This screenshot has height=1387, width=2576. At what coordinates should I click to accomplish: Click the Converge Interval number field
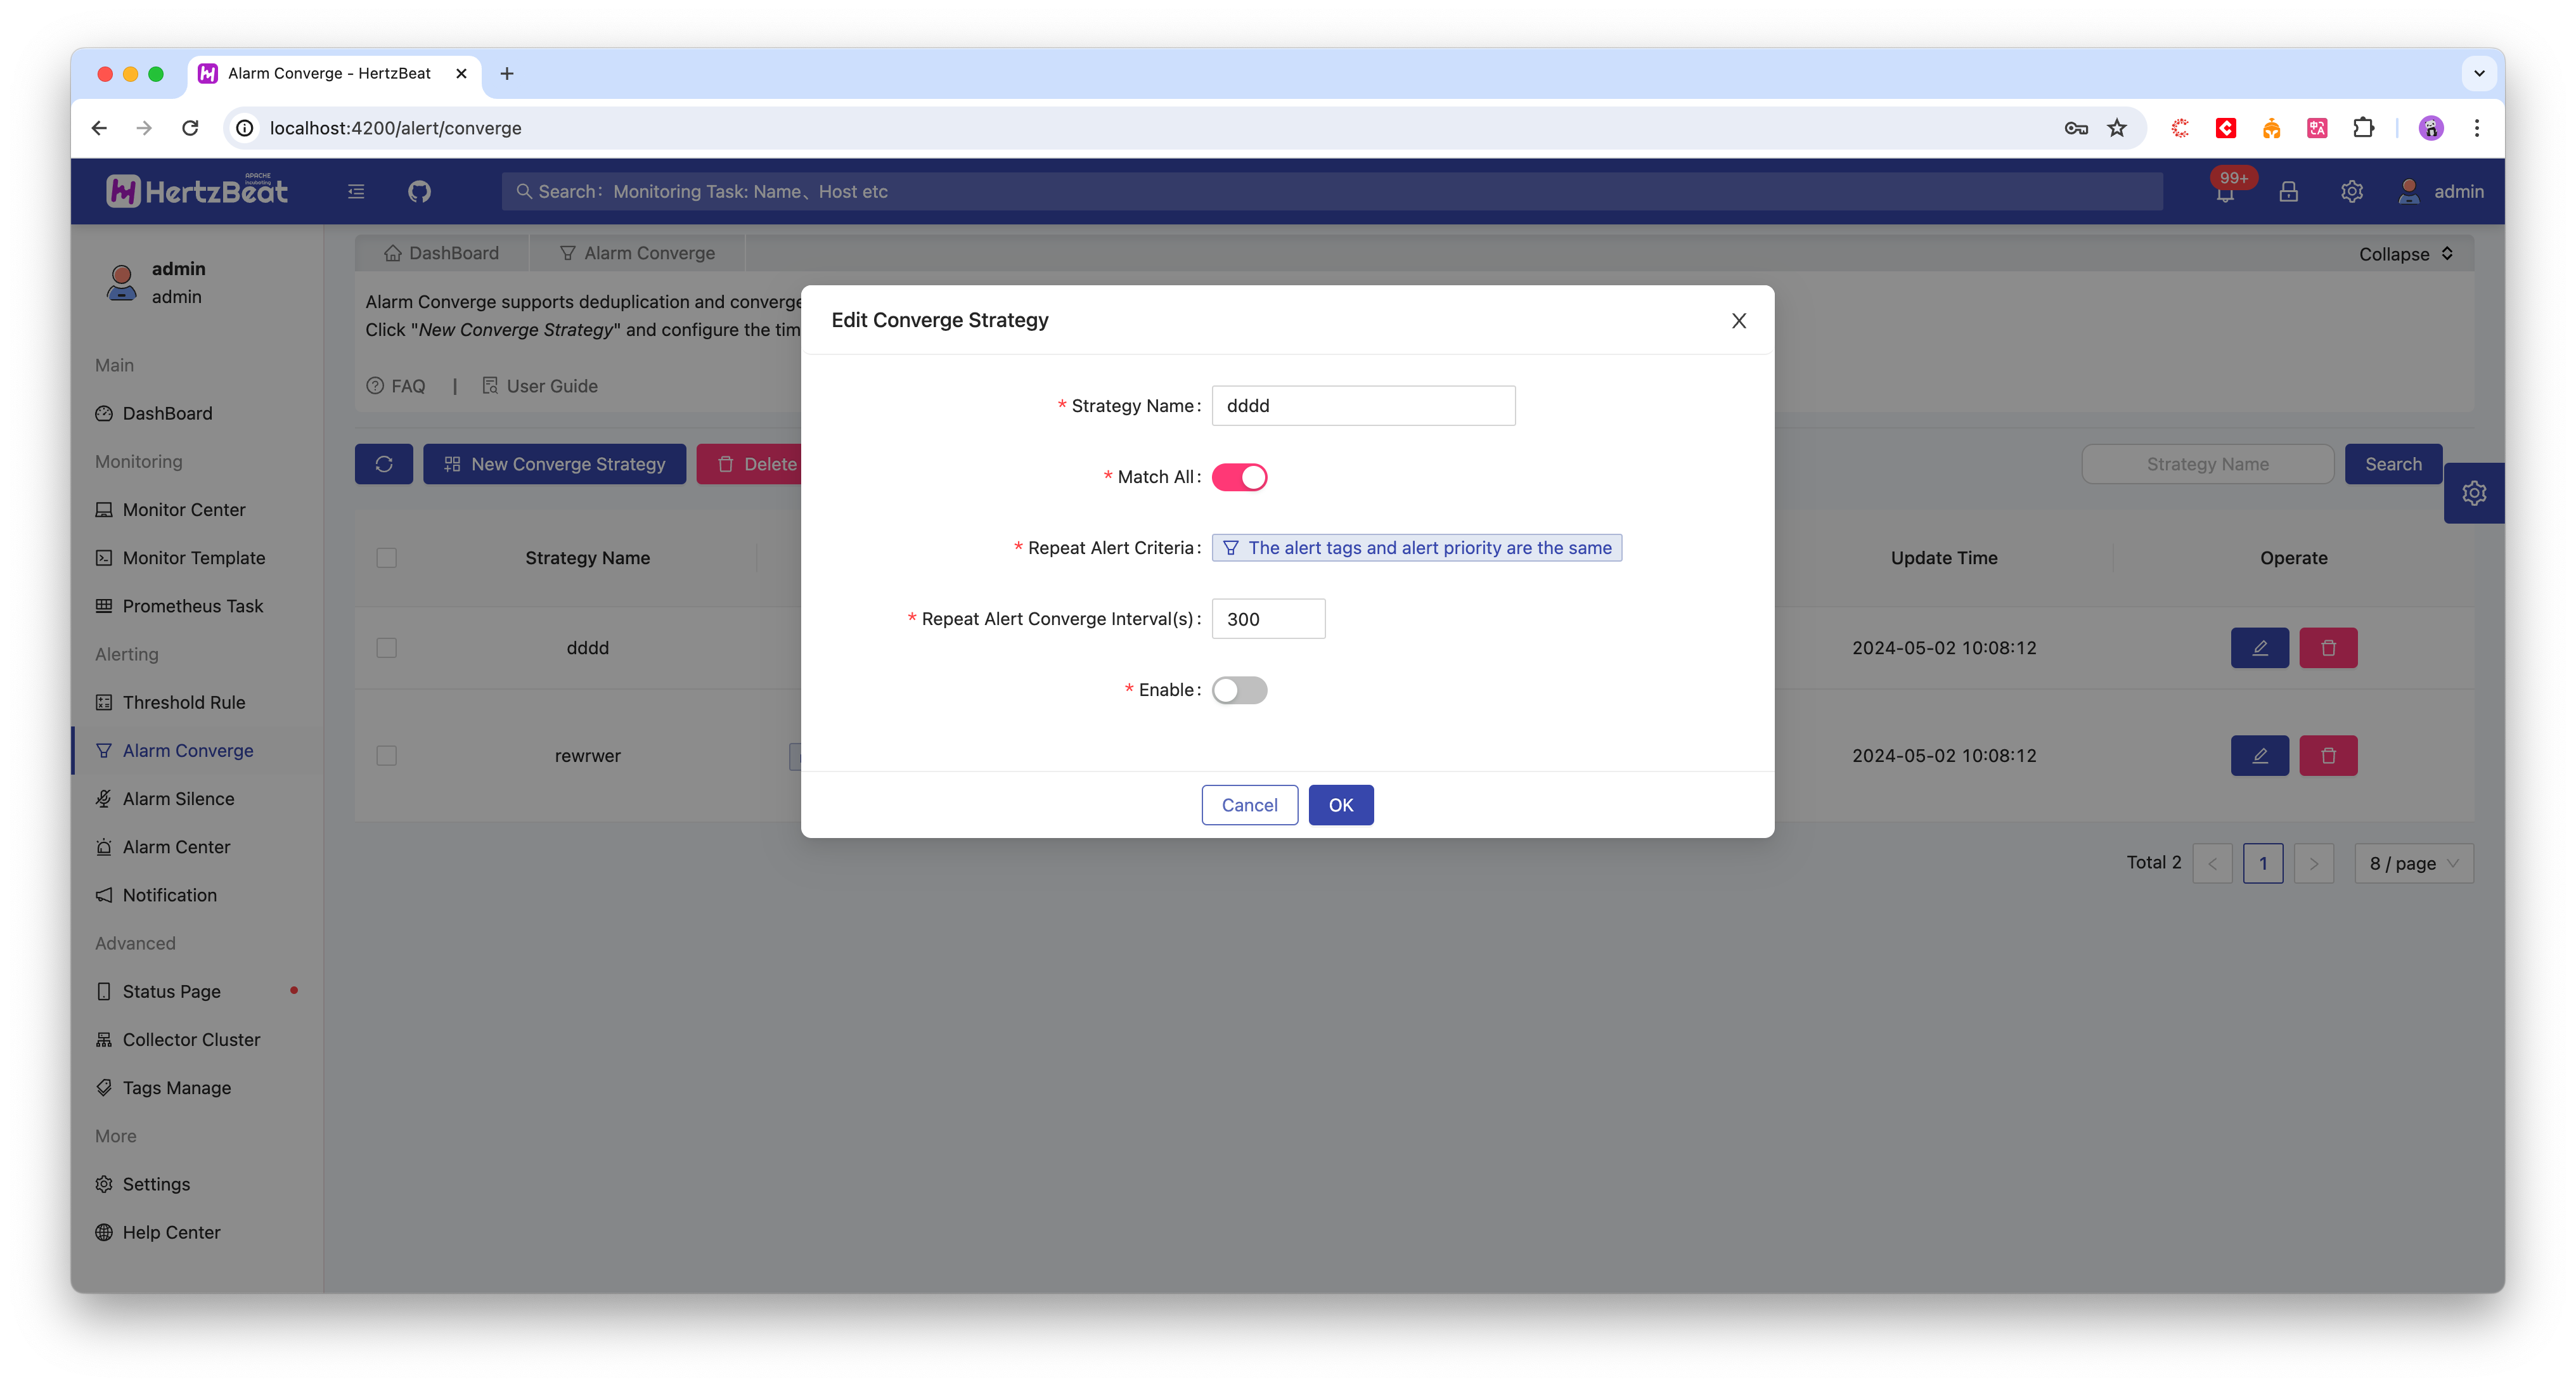point(1268,619)
